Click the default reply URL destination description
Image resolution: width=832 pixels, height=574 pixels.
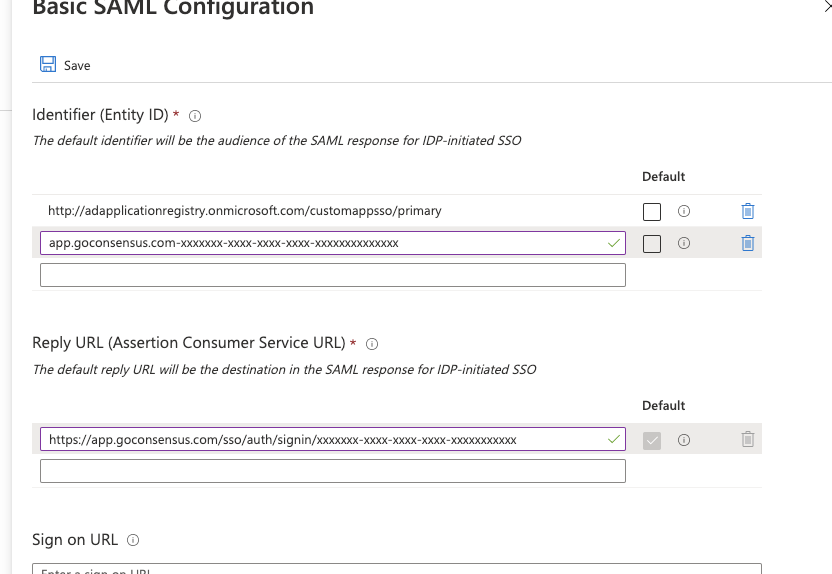point(284,370)
